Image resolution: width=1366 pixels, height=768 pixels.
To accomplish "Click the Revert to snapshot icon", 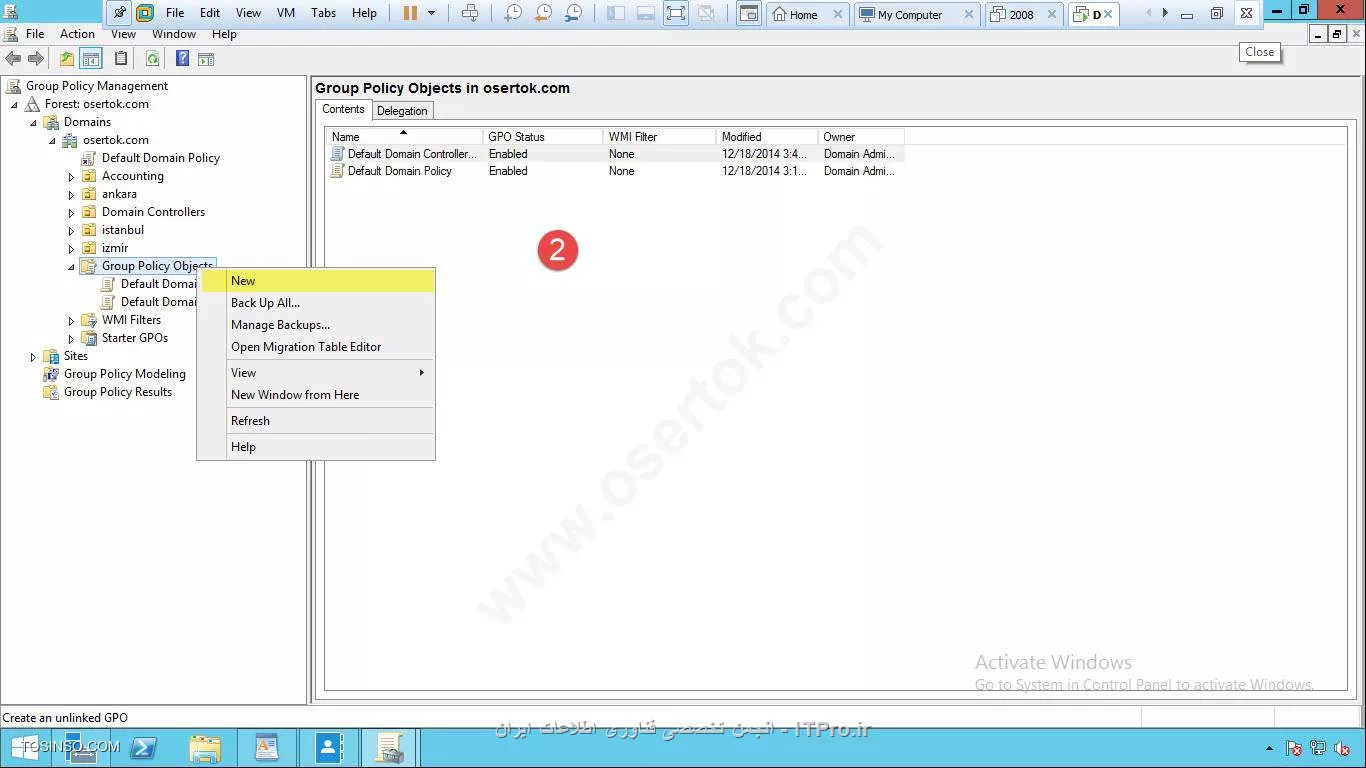I will point(543,13).
